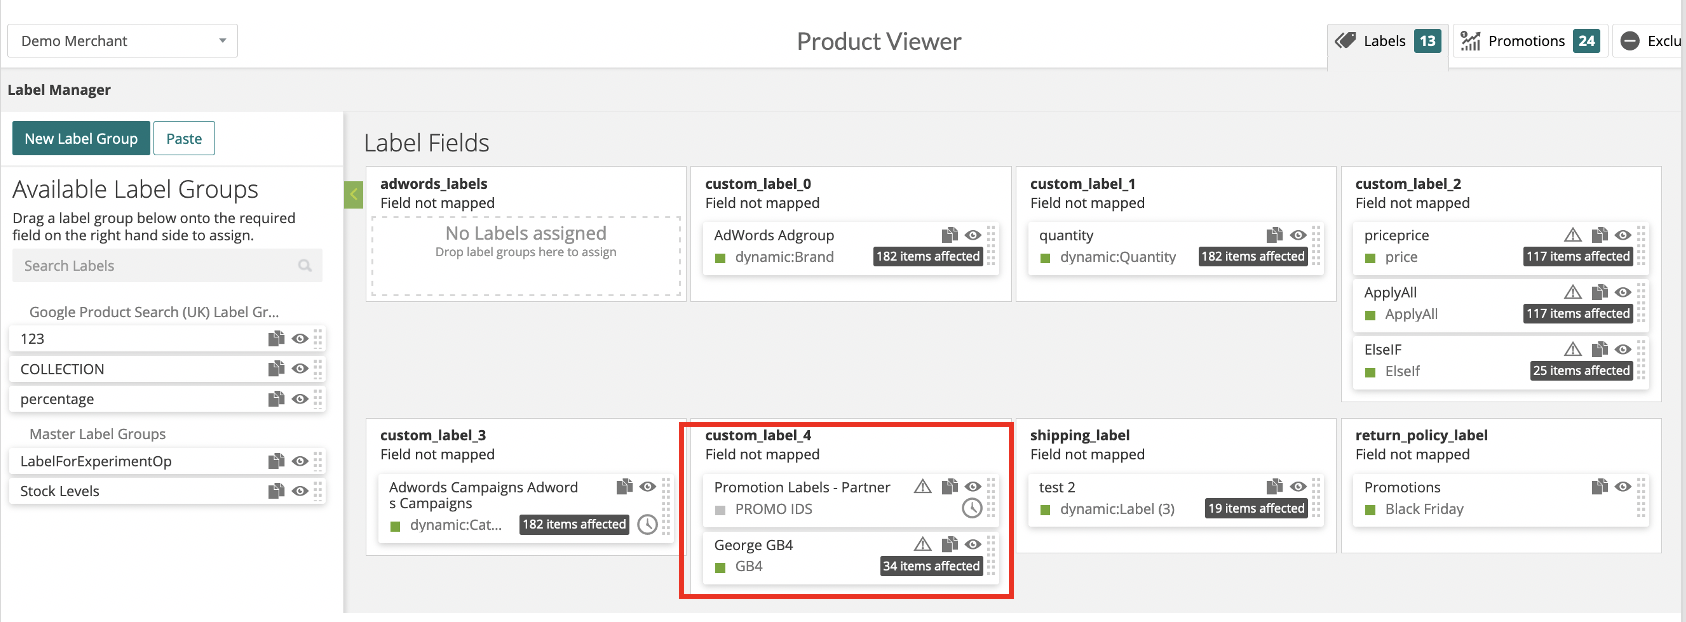Switch to the Labels tab
The image size is (1686, 622).
(1387, 41)
